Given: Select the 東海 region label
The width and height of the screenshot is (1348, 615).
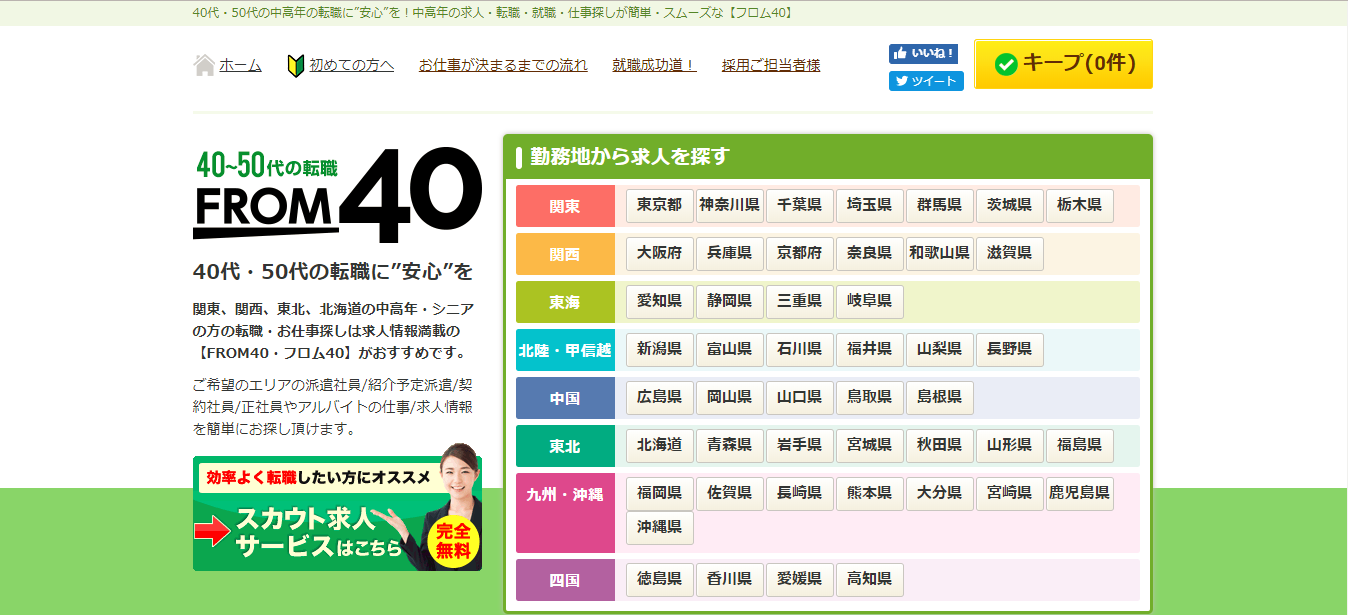Looking at the screenshot, I should [565, 302].
